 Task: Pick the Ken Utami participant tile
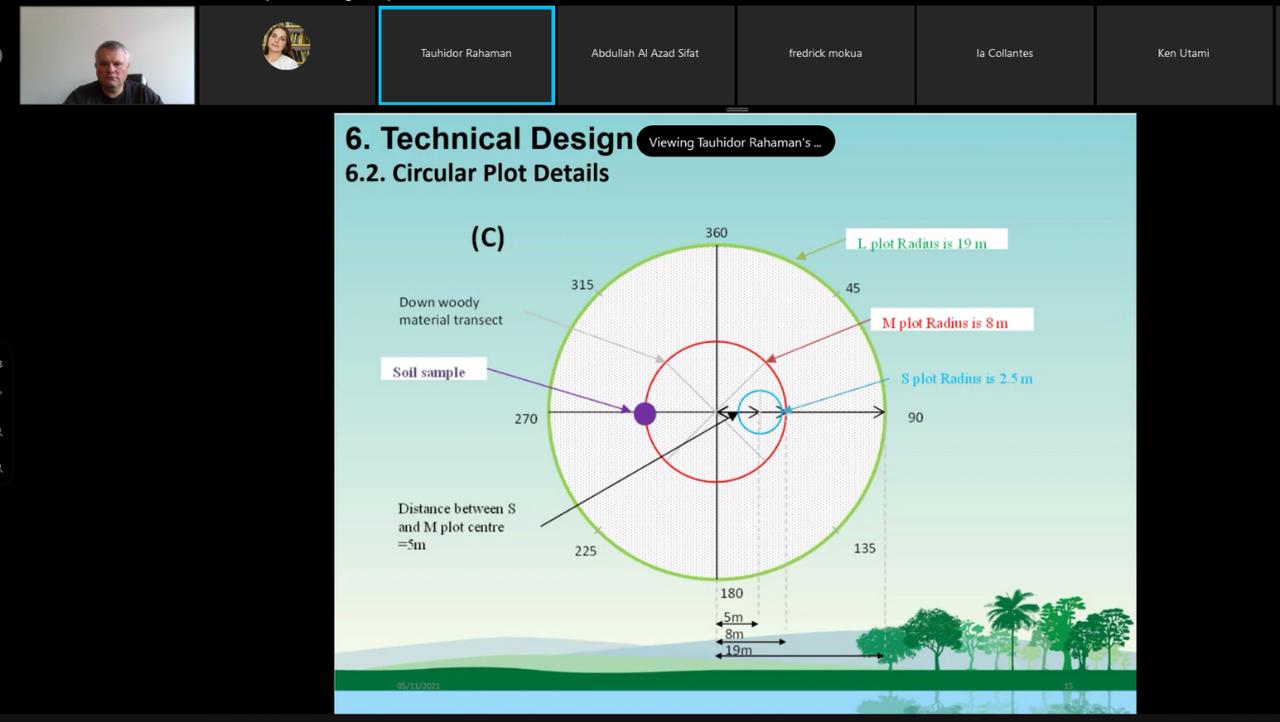(1183, 54)
